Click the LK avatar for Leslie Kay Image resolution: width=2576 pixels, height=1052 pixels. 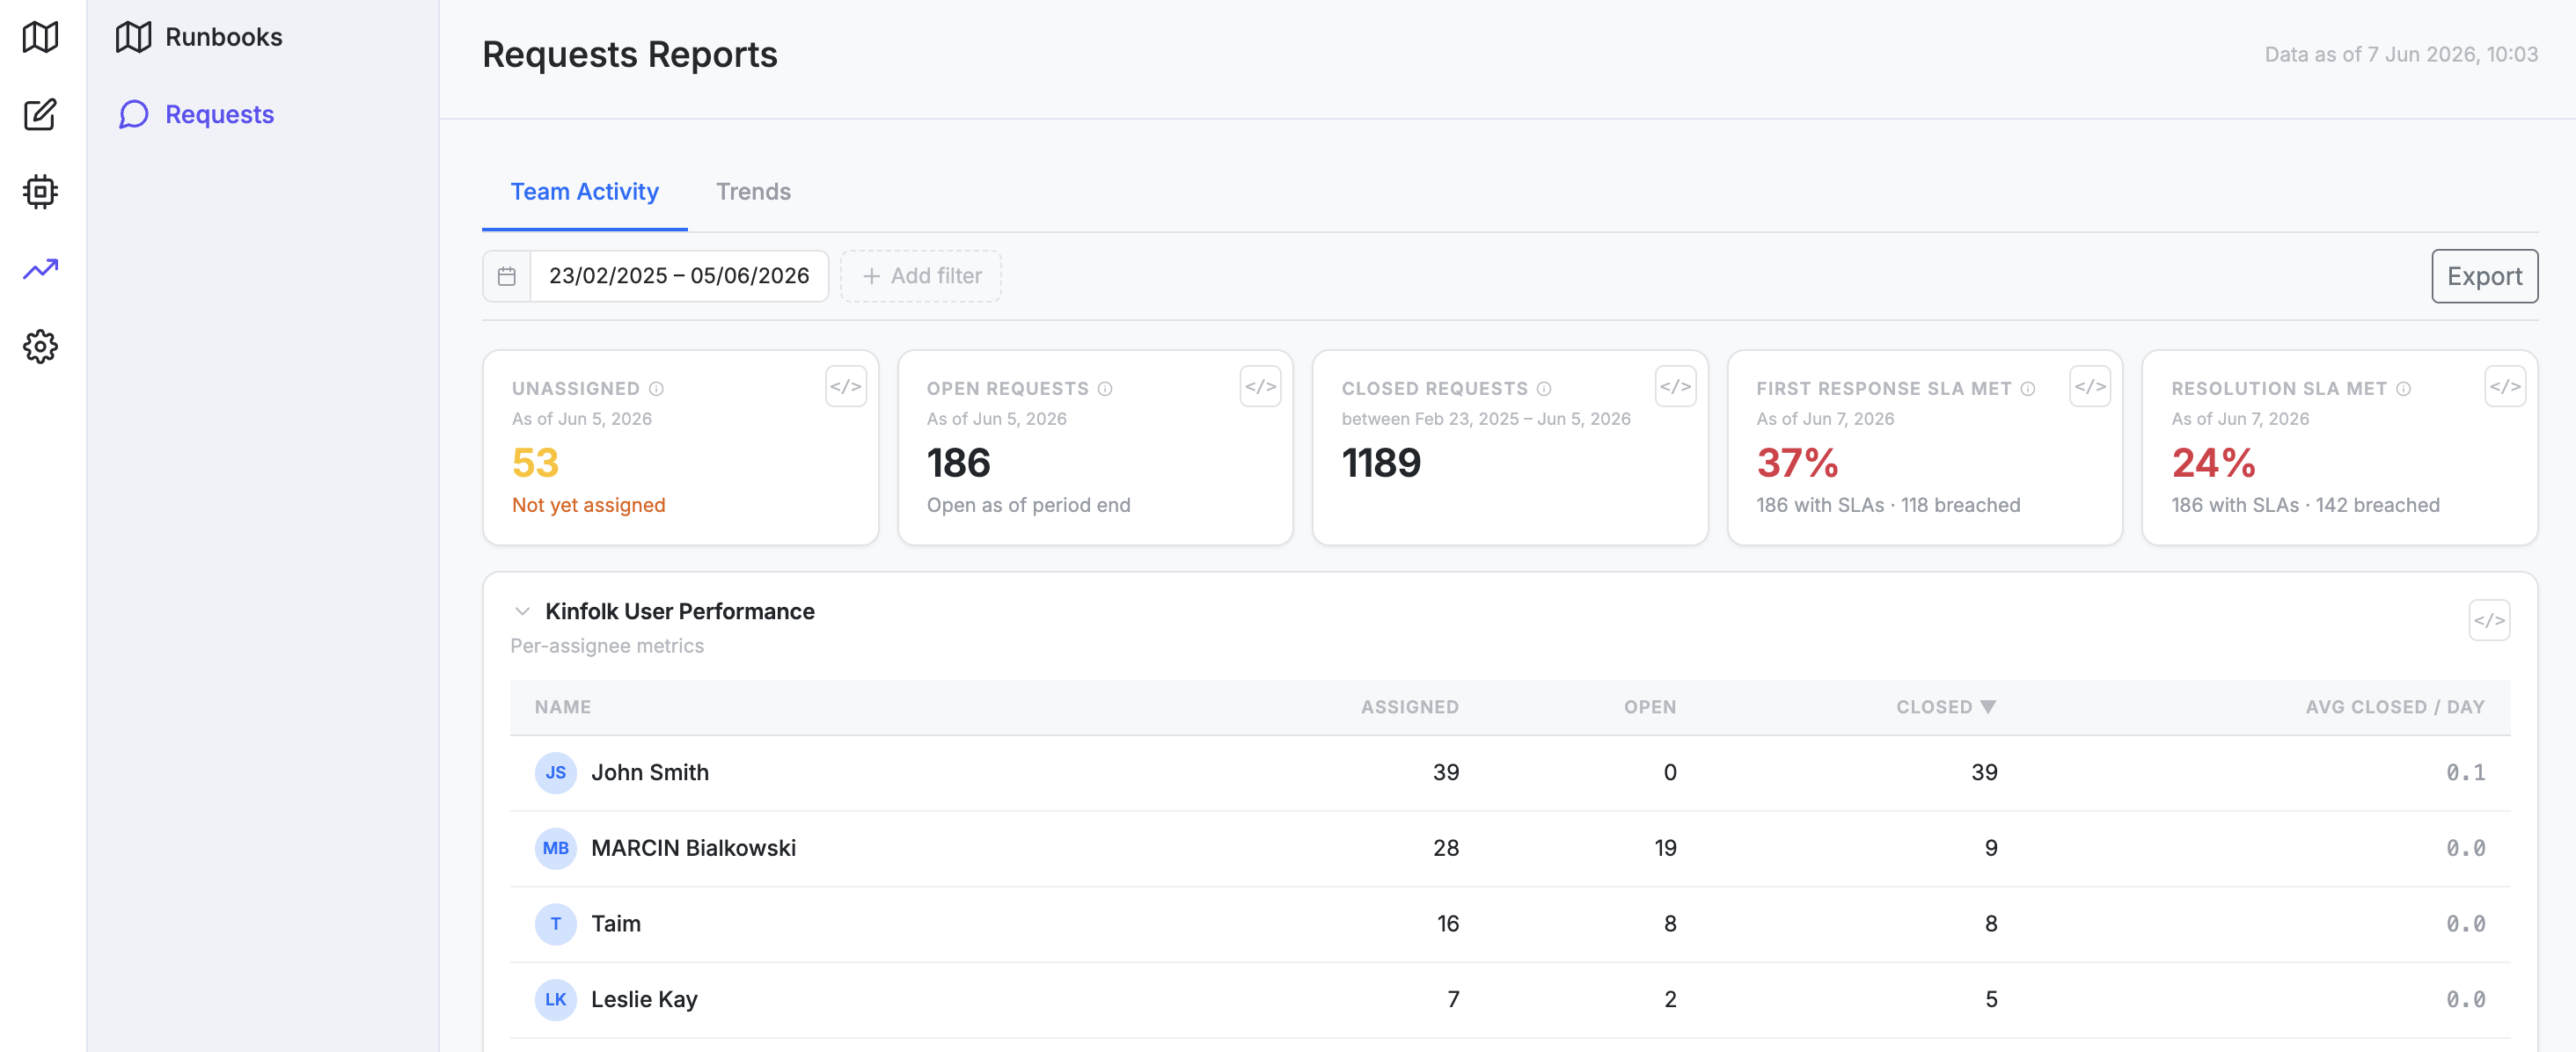pos(555,999)
